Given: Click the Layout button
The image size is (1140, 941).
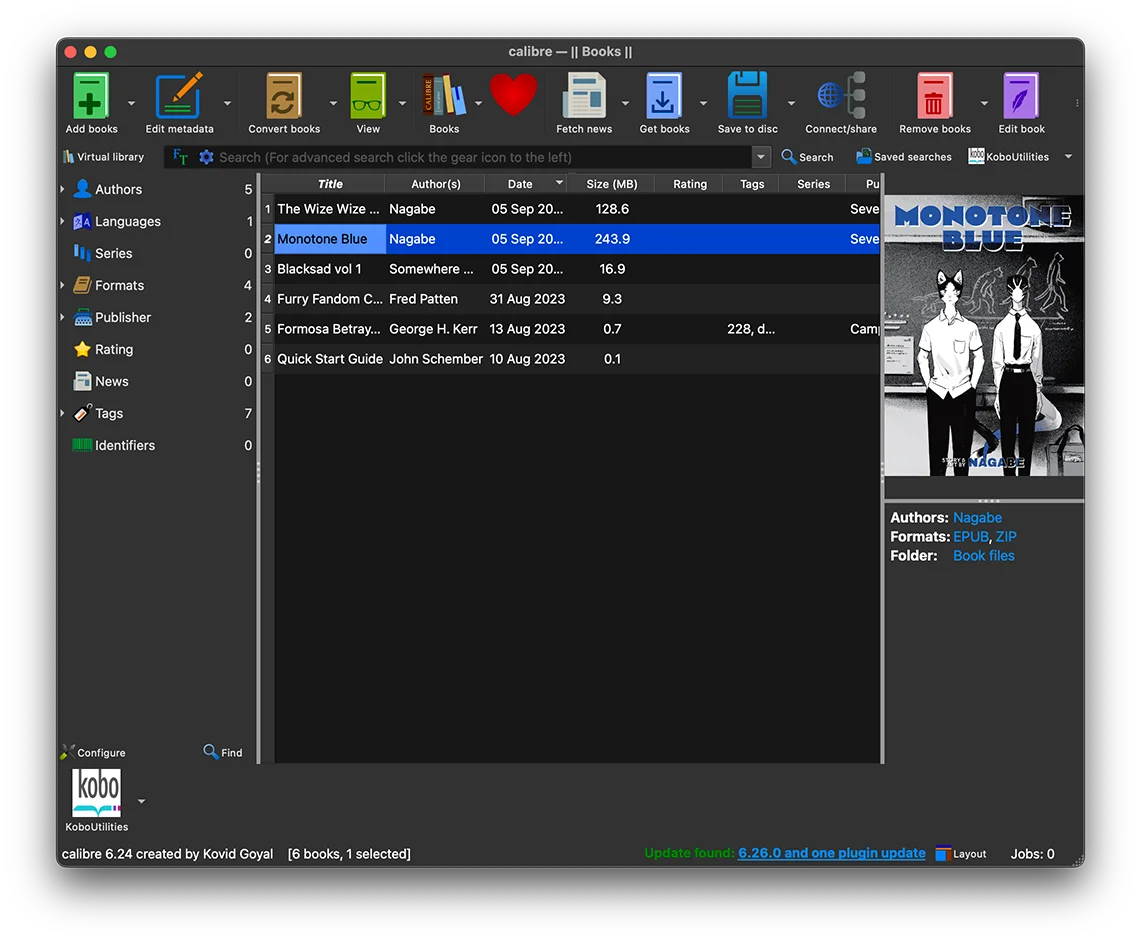Looking at the screenshot, I should [960, 854].
